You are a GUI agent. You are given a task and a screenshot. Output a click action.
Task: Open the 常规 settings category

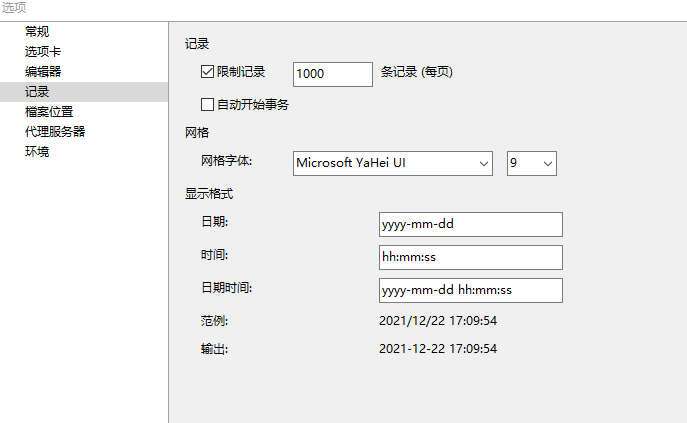pyautogui.click(x=37, y=32)
